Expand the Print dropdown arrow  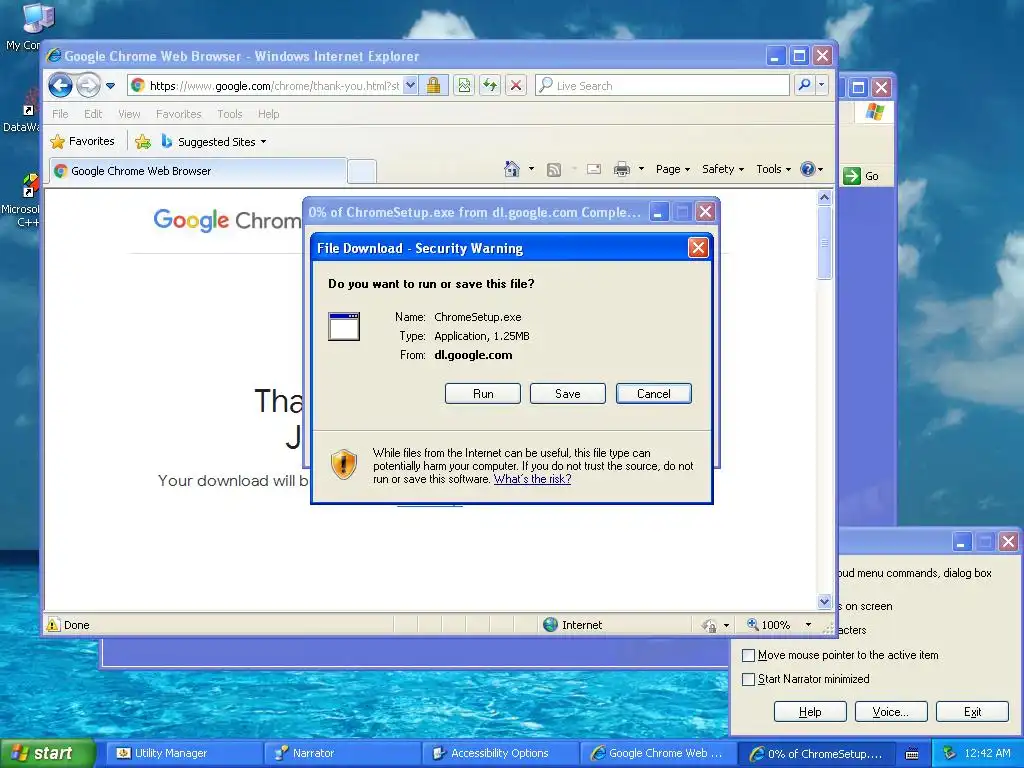tap(641, 169)
